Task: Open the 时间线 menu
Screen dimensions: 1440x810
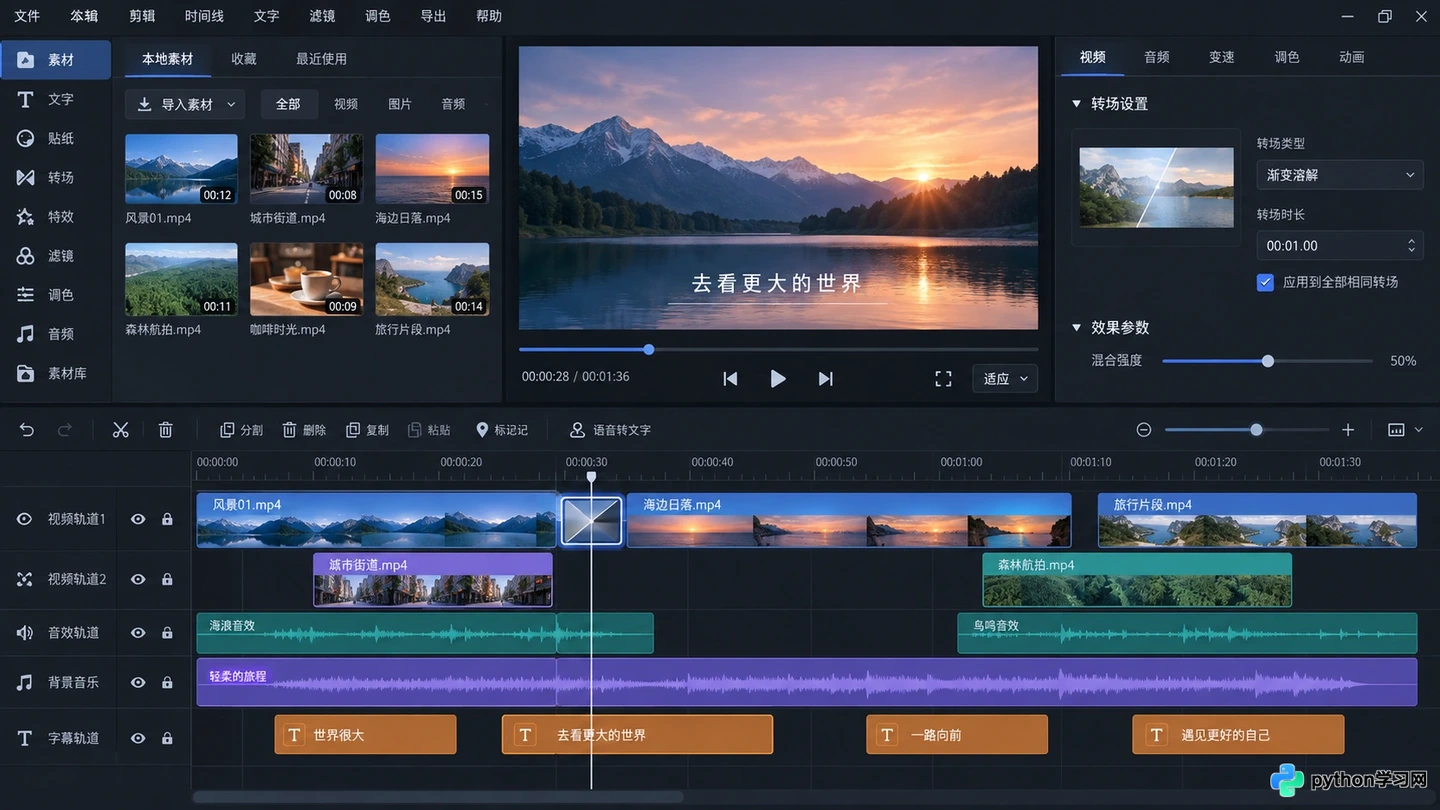Action: point(204,16)
